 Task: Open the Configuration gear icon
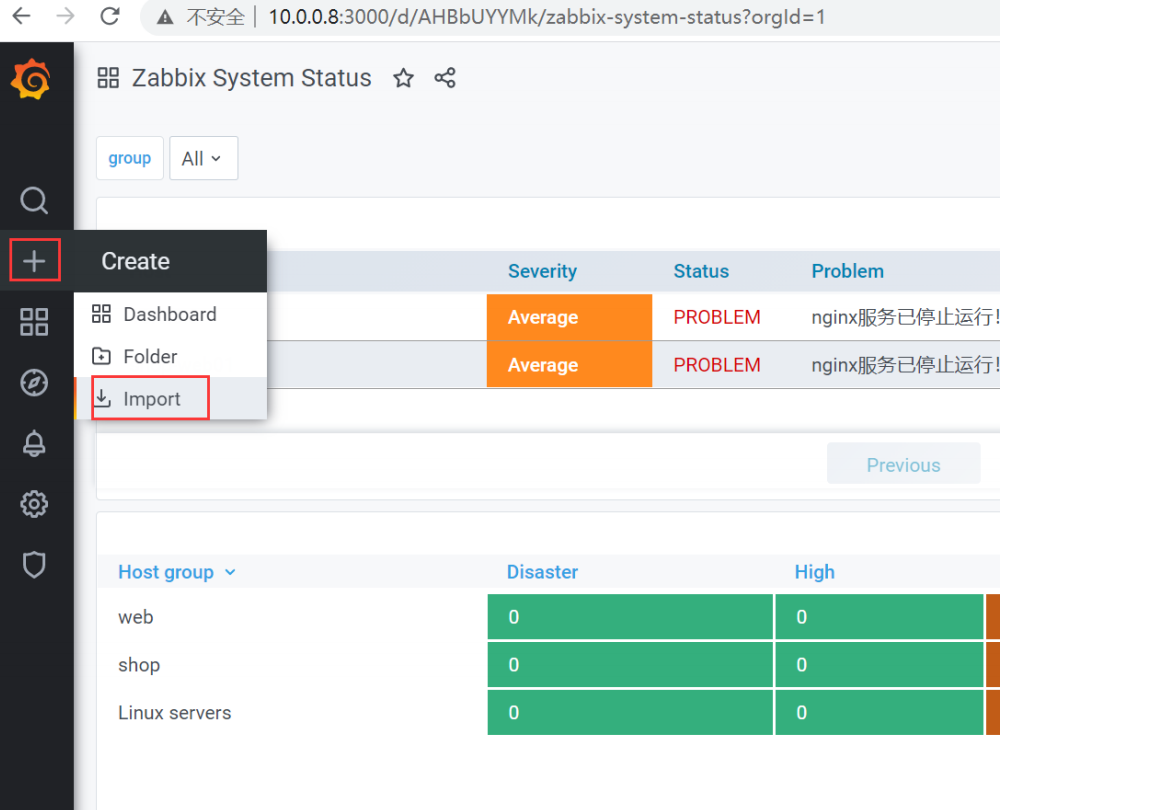coord(33,504)
